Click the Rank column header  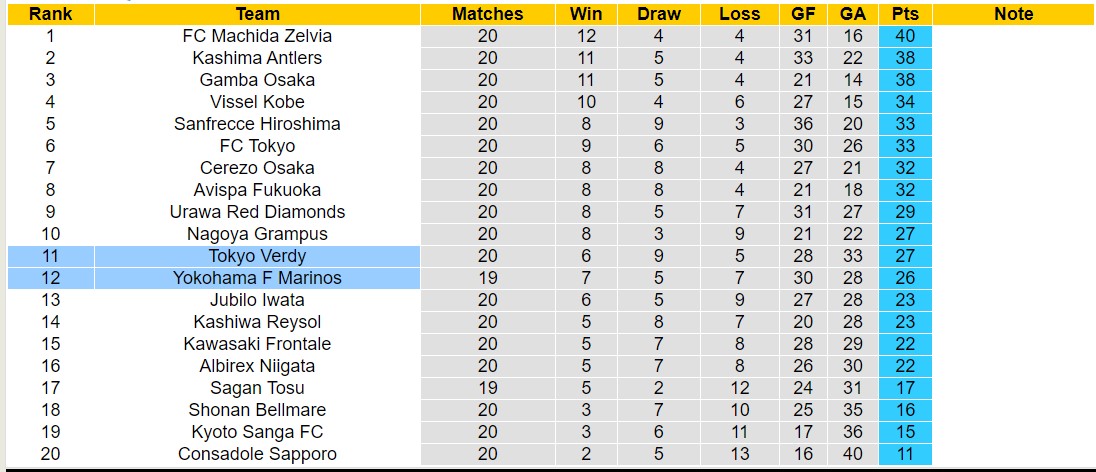[x=50, y=14]
